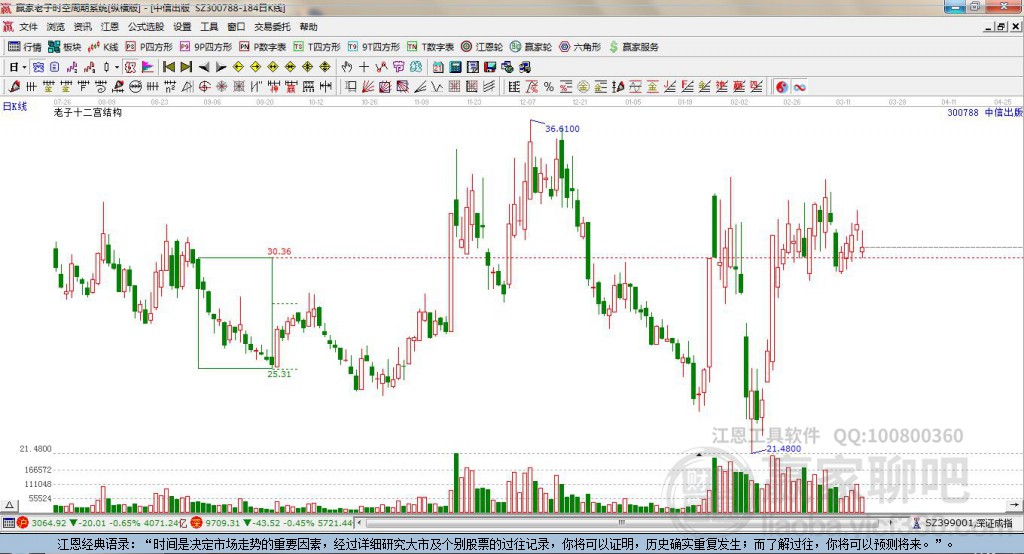This screenshot has width=1024, height=554.
Task: Open the 工具 menu
Action: pyautogui.click(x=209, y=27)
